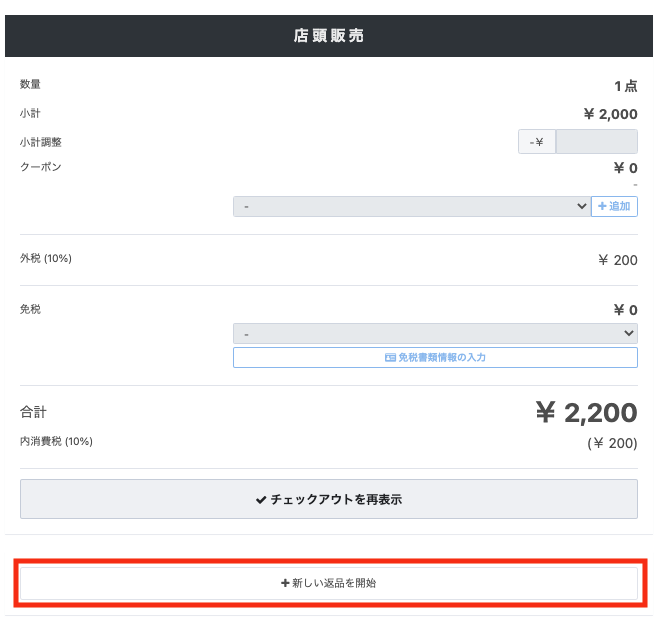Focus the 小計調整 amount input field
Viewport: 660px width, 620px height.
596,142
